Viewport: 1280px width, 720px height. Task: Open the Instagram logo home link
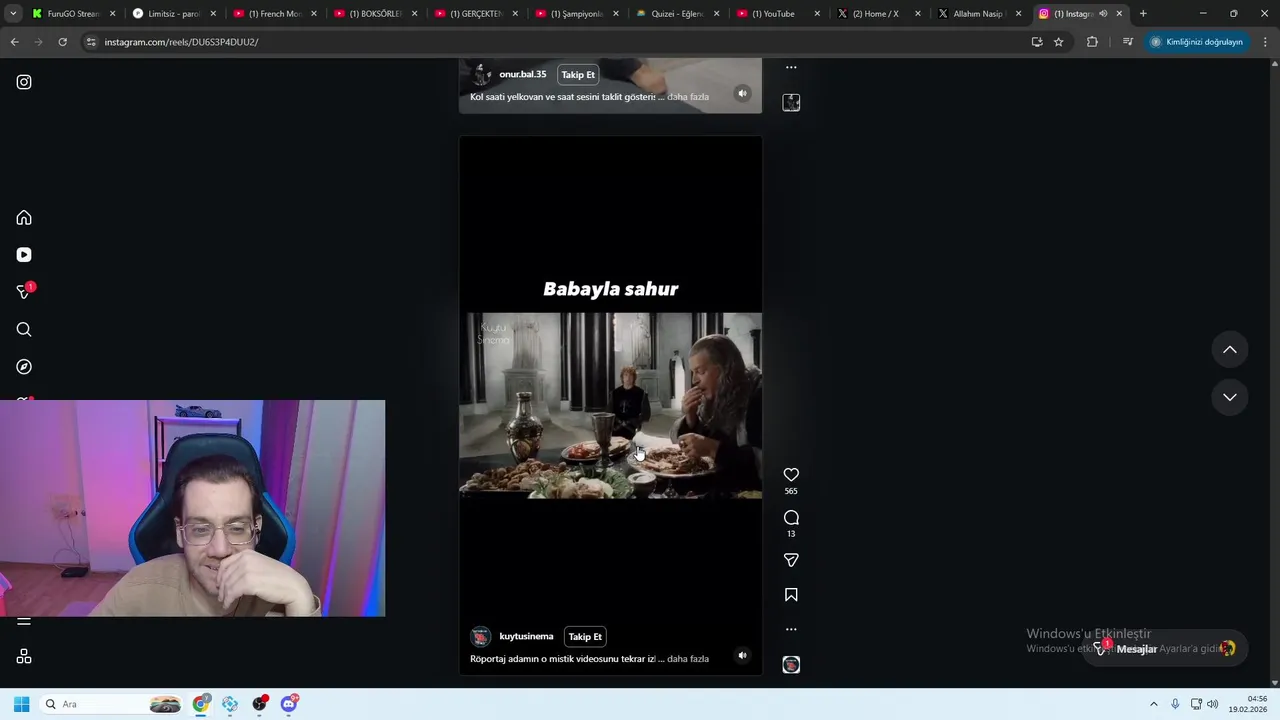(24, 82)
